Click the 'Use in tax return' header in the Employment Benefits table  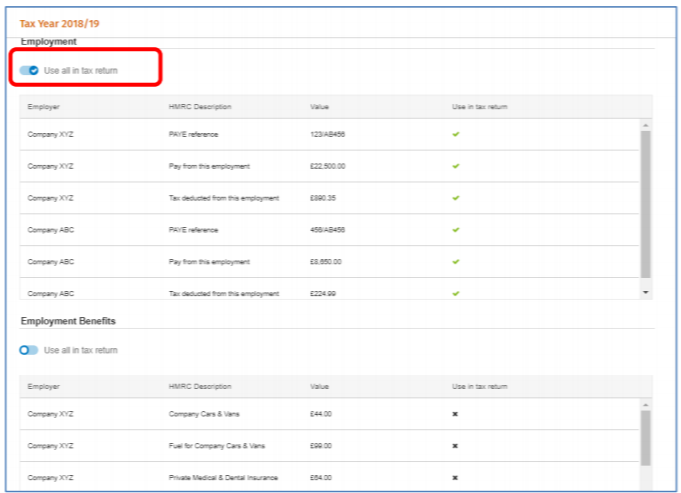[479, 387]
